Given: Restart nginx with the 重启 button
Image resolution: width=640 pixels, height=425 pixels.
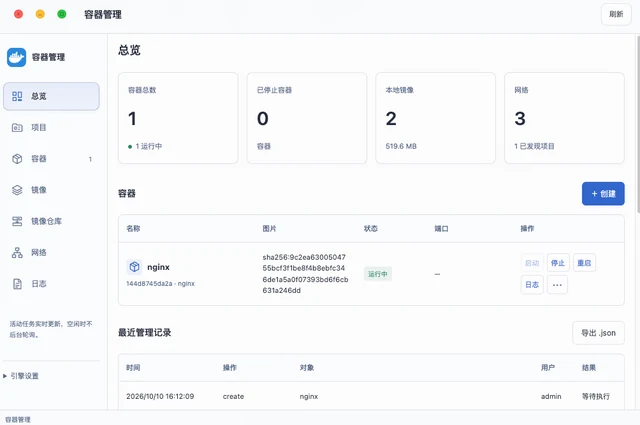Looking at the screenshot, I should click(x=584, y=263).
